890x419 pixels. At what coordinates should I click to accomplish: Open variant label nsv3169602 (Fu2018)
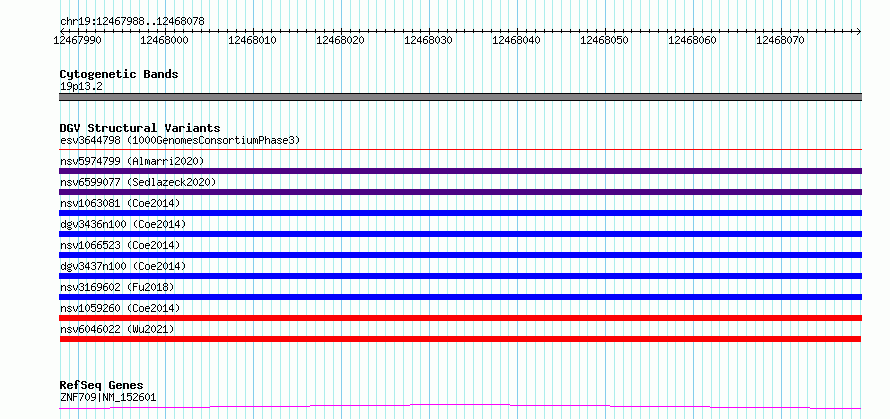[117, 287]
